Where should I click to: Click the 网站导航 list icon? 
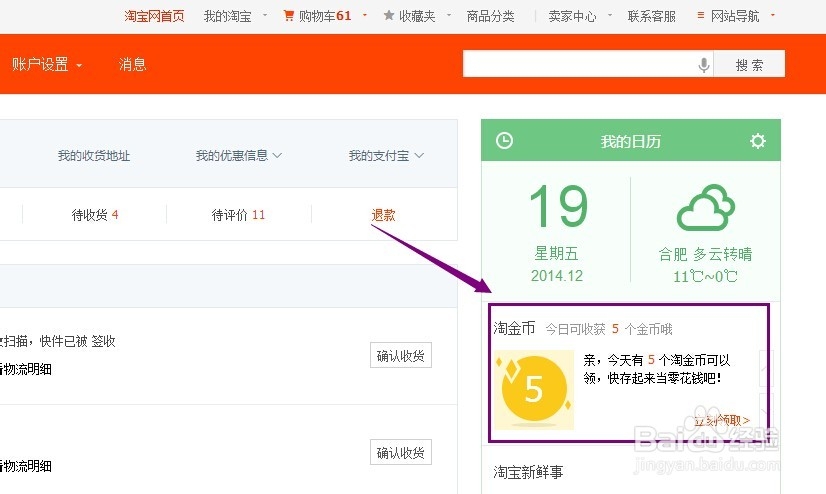coord(701,16)
